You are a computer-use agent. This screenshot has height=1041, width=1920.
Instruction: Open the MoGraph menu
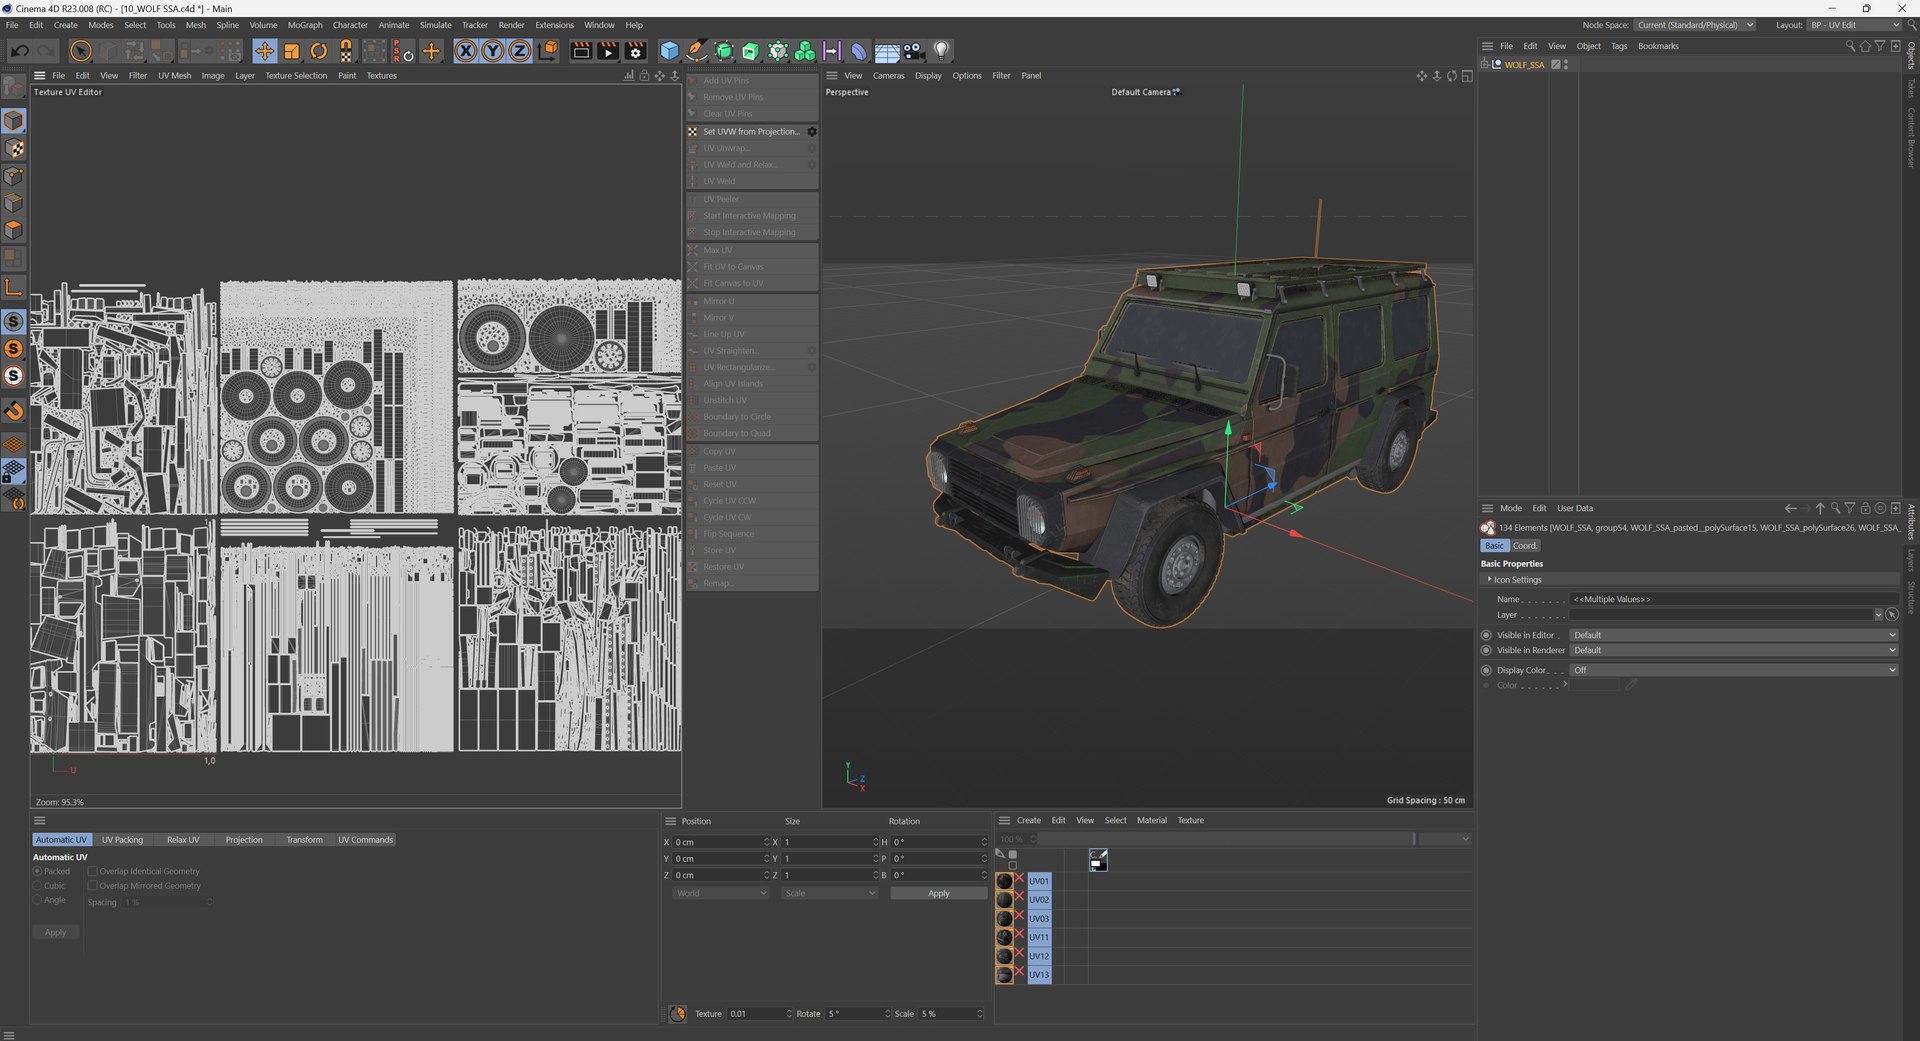pyautogui.click(x=305, y=25)
